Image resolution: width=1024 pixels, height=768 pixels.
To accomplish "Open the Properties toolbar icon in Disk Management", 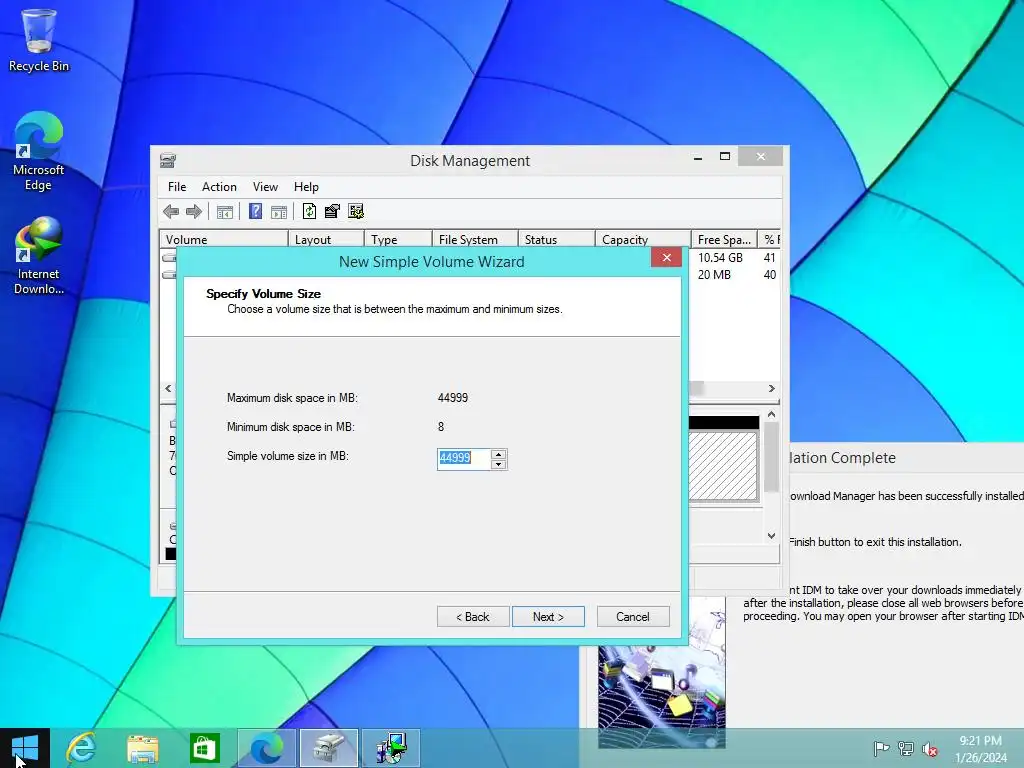I will click(332, 211).
